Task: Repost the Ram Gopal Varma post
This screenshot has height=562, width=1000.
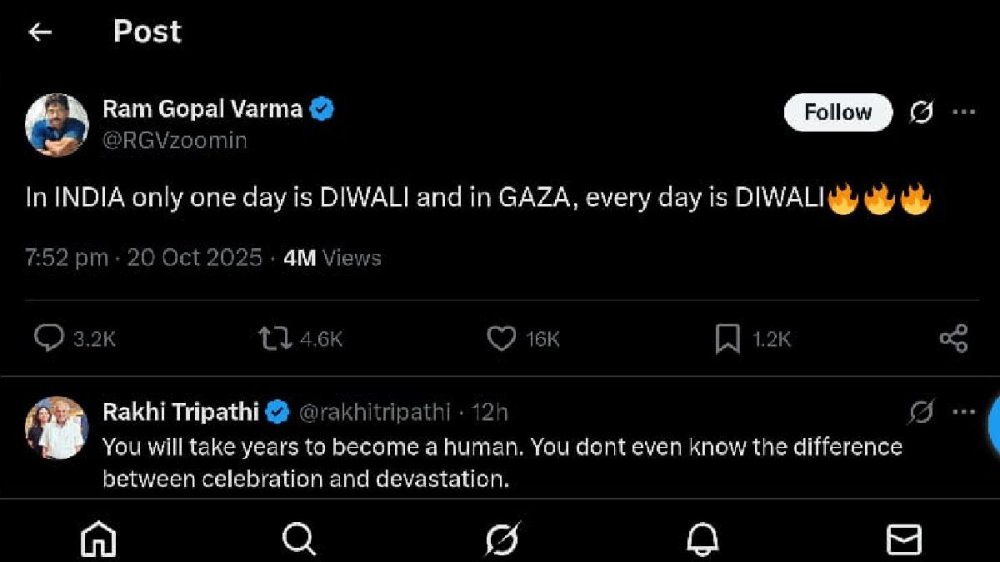Action: pos(276,339)
